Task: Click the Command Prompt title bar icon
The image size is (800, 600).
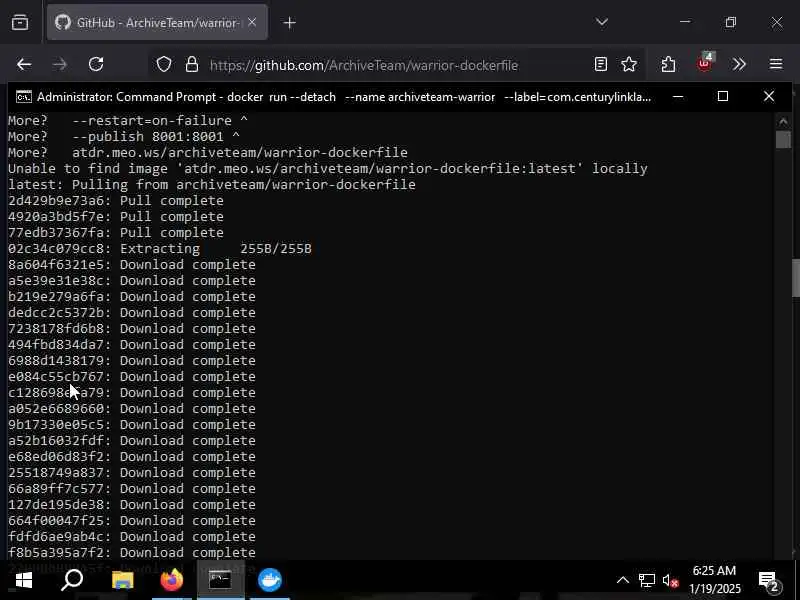Action: click(23, 96)
